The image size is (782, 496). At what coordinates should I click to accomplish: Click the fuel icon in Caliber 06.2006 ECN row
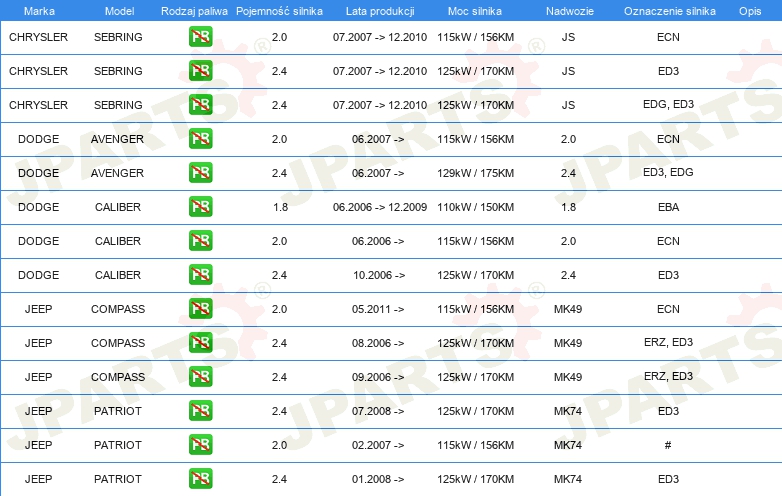(200, 241)
